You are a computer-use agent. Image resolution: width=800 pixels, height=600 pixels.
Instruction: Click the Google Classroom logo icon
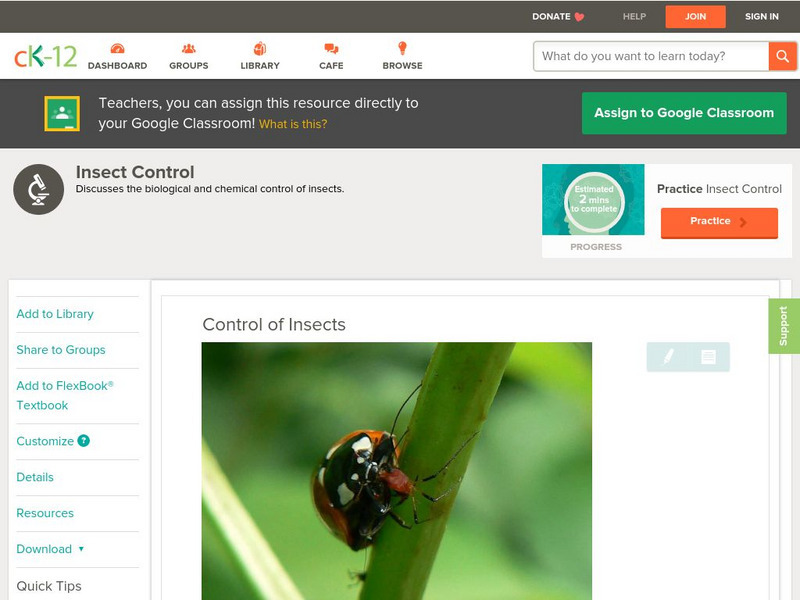pyautogui.click(x=64, y=112)
